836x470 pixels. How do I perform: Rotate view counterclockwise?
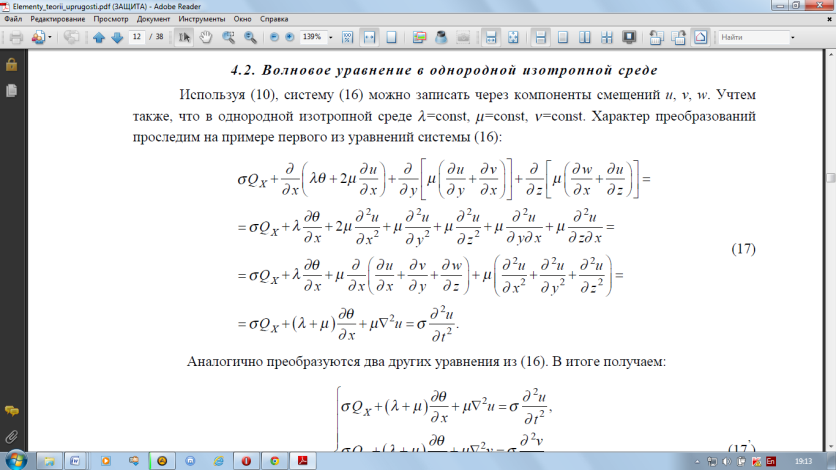click(656, 37)
